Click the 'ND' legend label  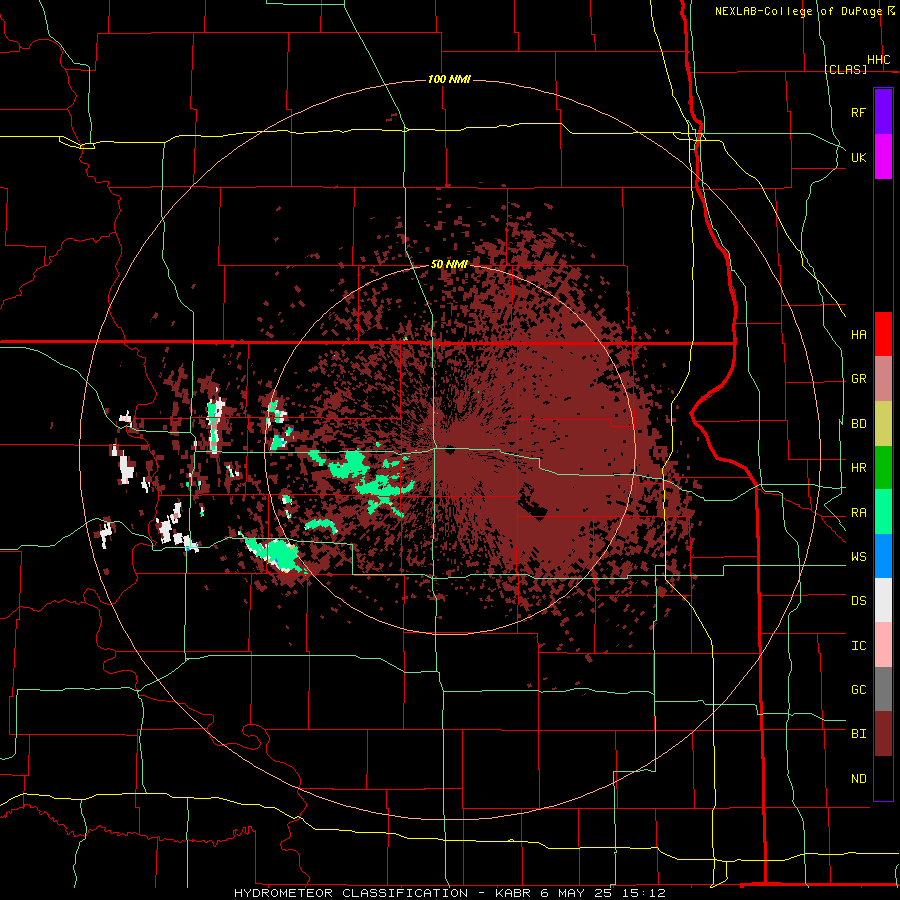(x=858, y=779)
